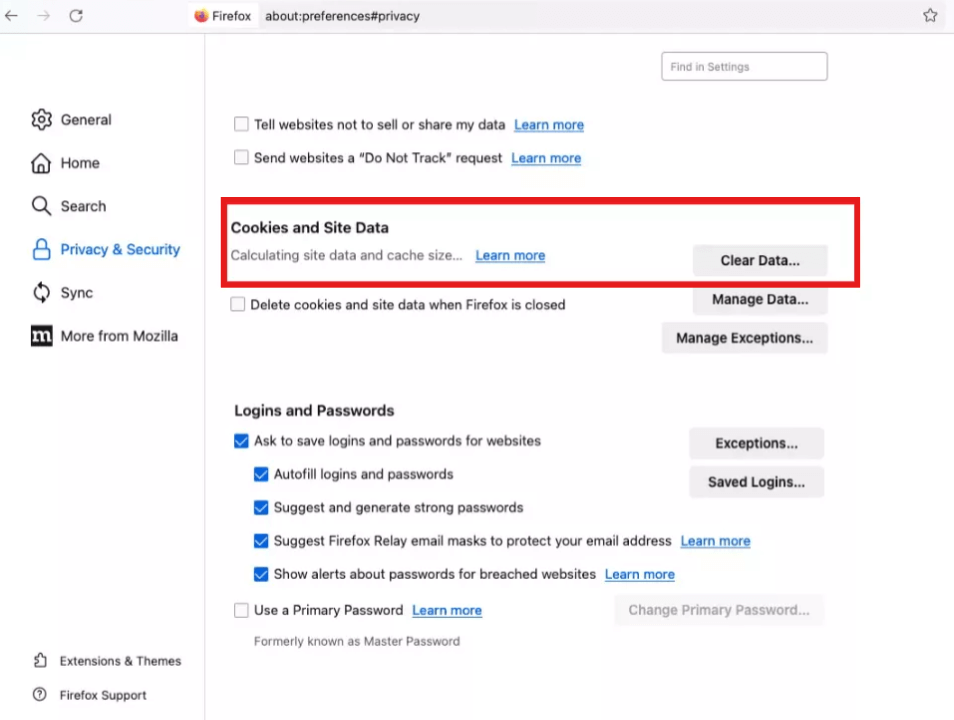Open Learn more for sell or share data
The width and height of the screenshot is (954, 720).
549,125
